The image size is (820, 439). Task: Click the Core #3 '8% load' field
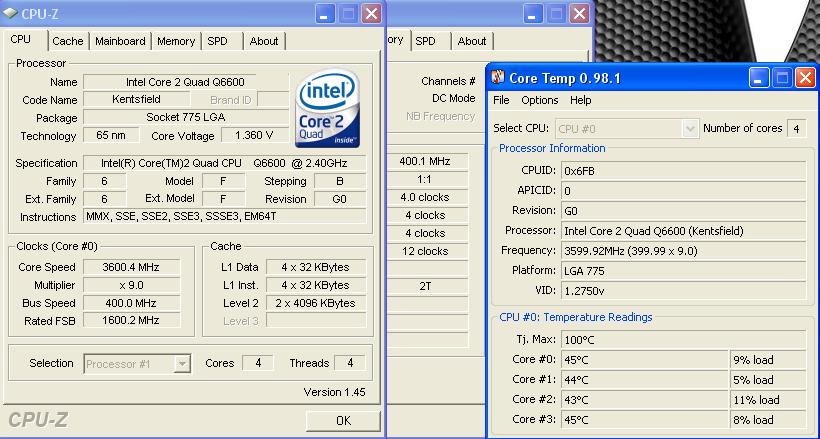coord(768,420)
